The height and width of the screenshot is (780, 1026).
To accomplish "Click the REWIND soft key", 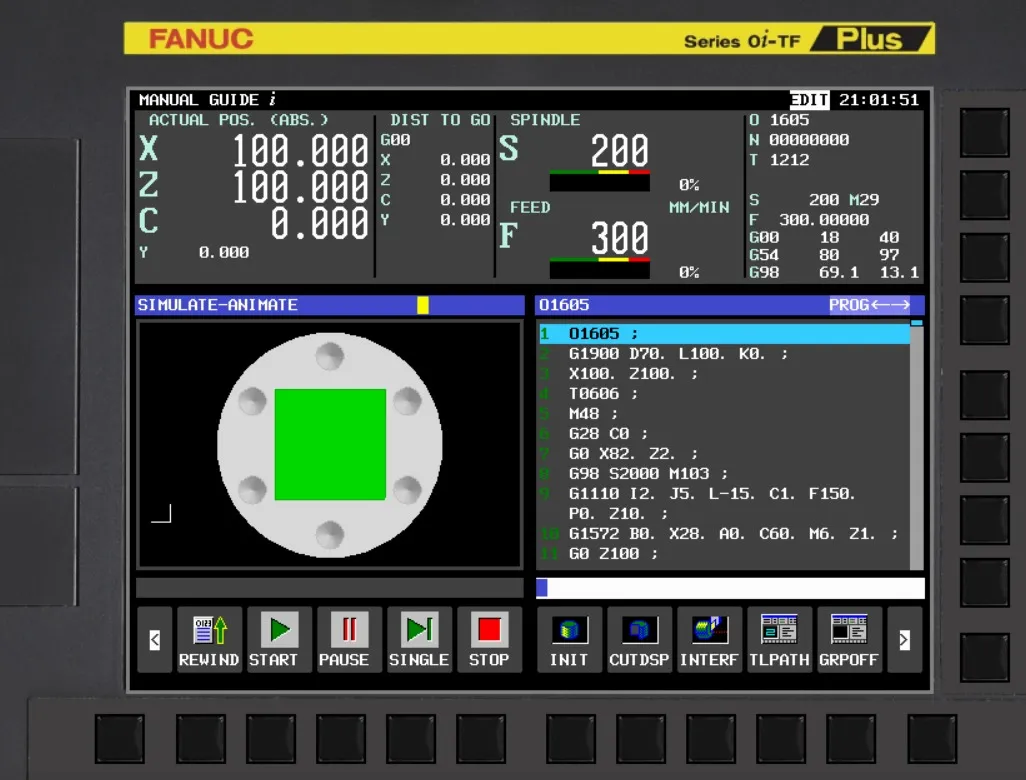I will 209,639.
